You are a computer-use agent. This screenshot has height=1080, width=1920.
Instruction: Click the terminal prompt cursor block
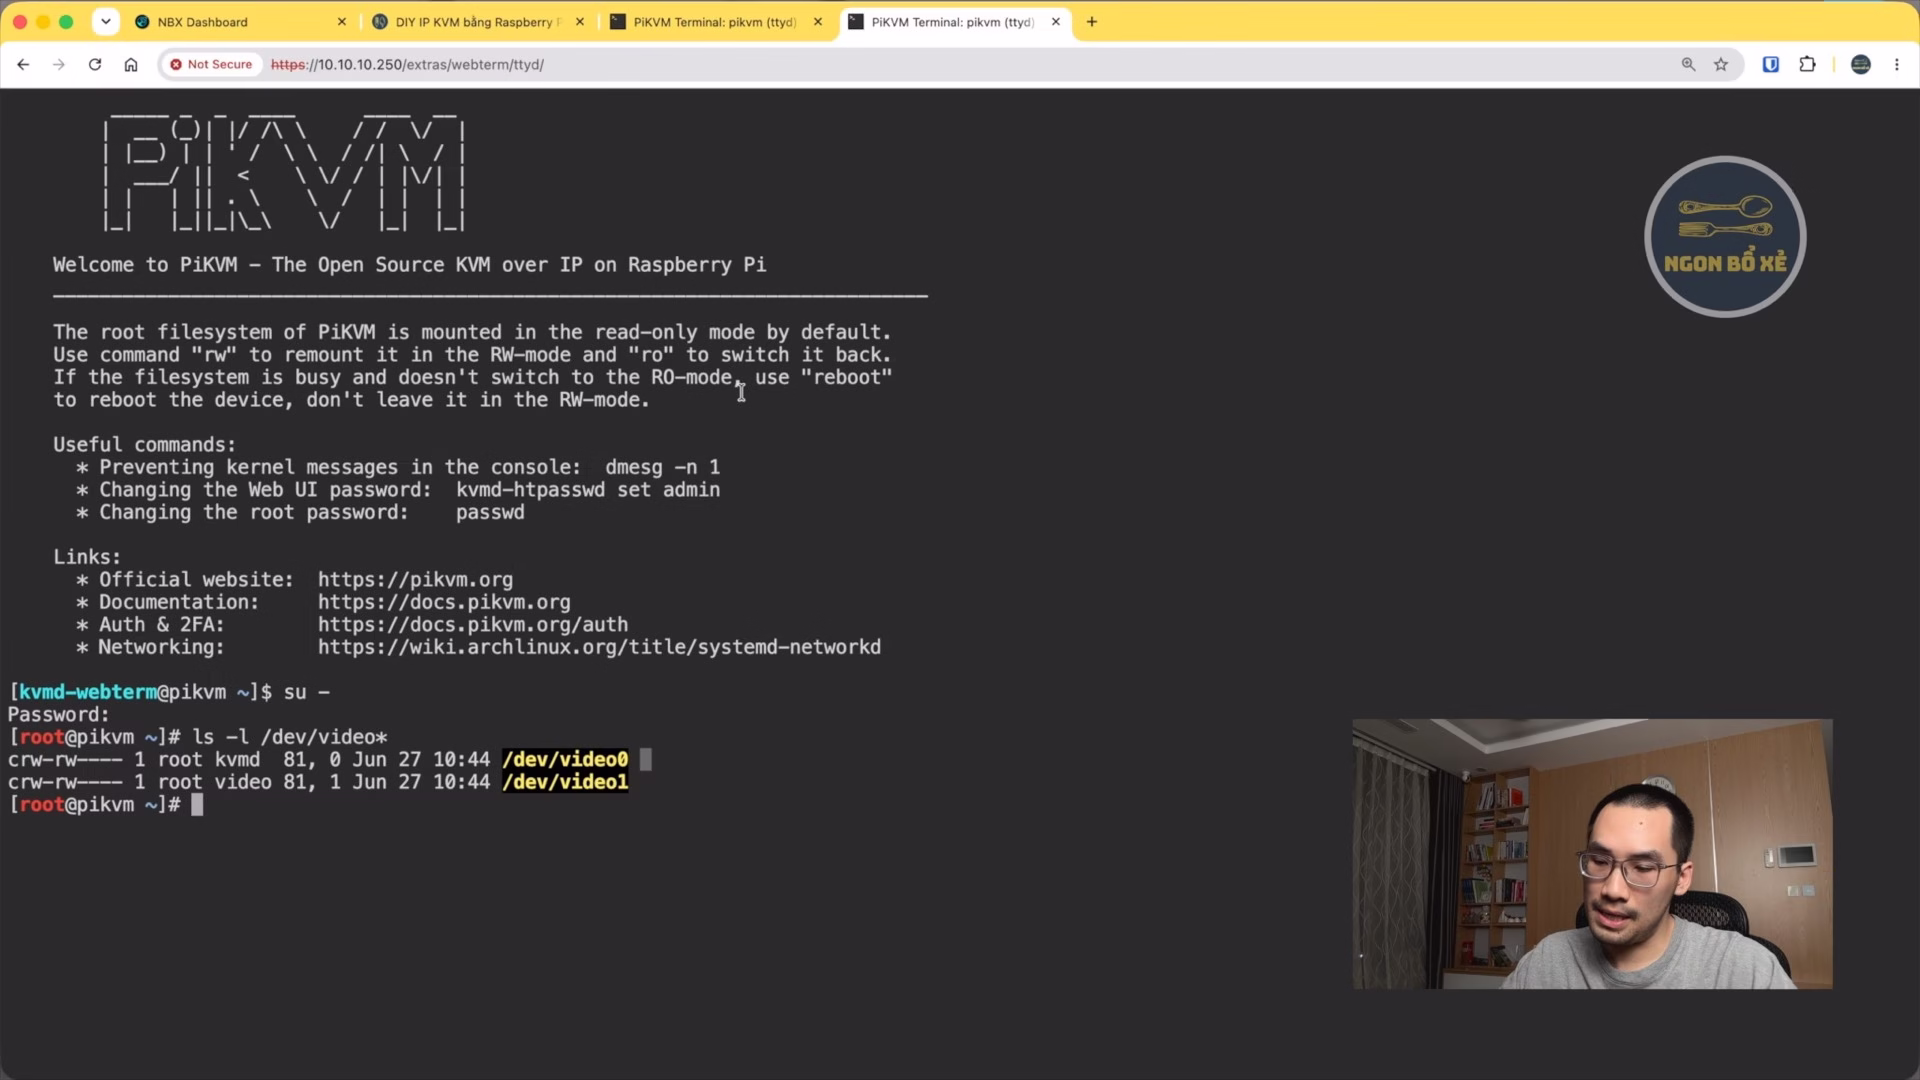coord(197,805)
